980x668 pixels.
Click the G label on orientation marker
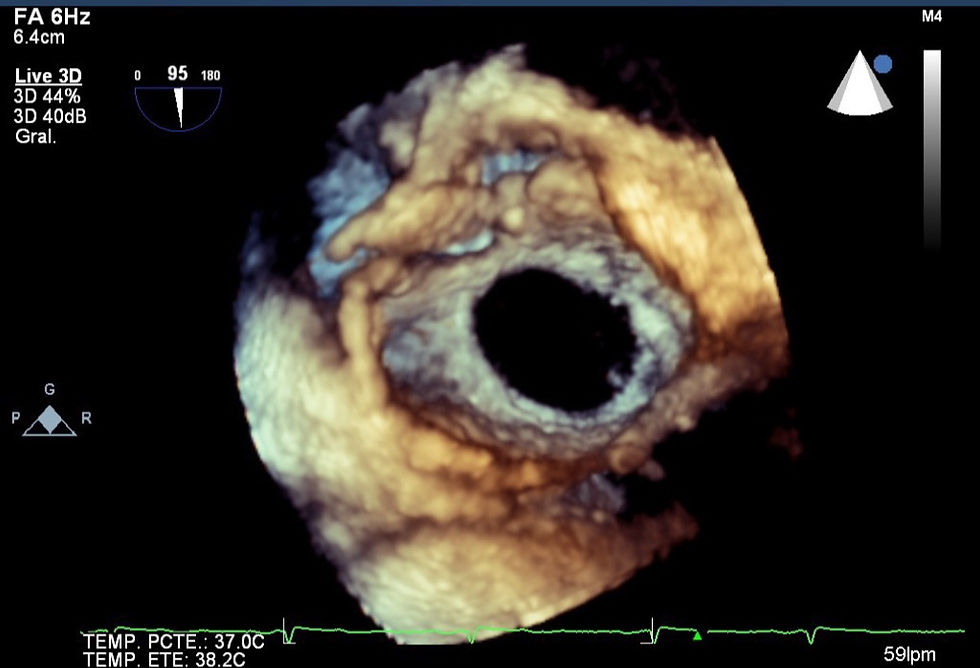[49, 389]
